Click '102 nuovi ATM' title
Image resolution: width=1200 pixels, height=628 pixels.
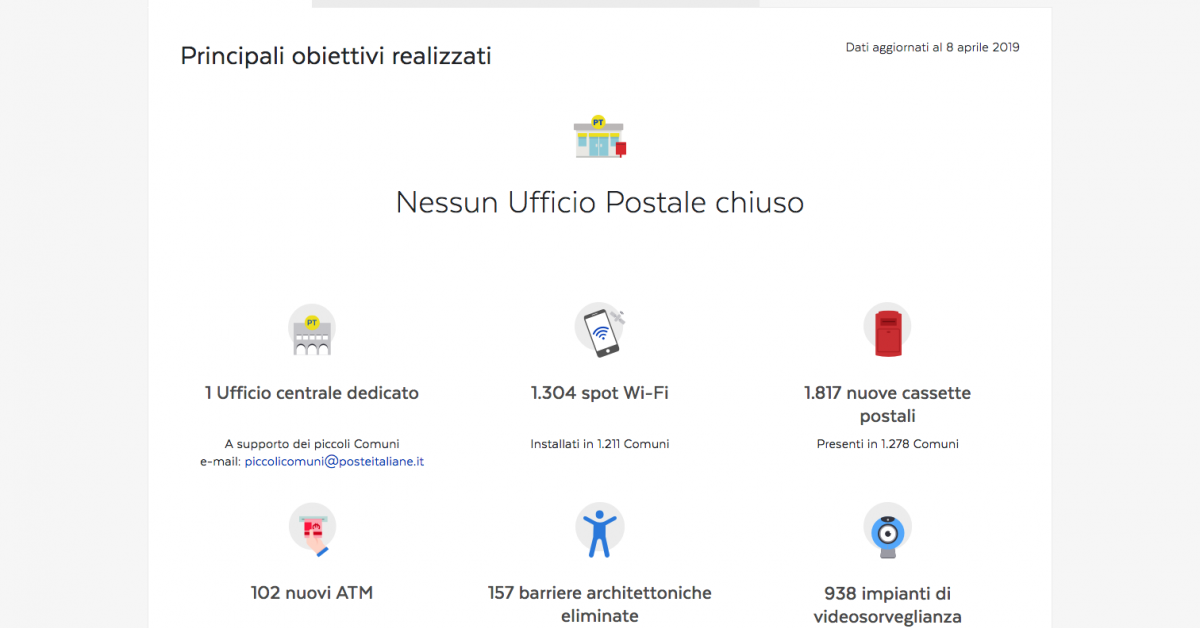click(312, 593)
